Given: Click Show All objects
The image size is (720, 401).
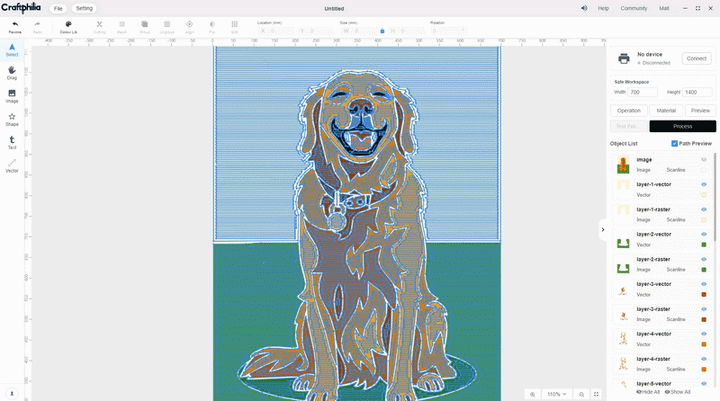Looking at the screenshot, I should pos(678,392).
